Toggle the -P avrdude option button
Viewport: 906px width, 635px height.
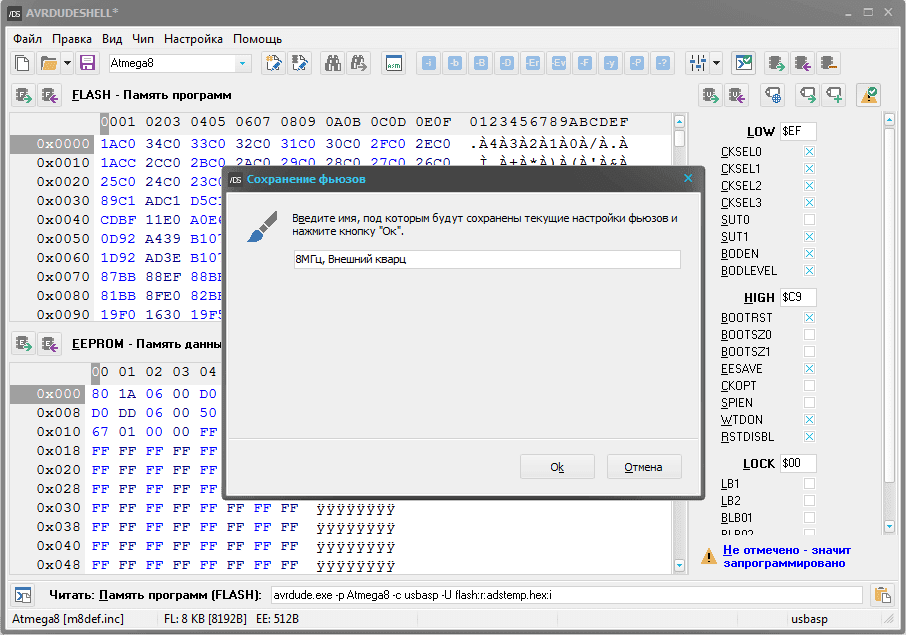[637, 63]
